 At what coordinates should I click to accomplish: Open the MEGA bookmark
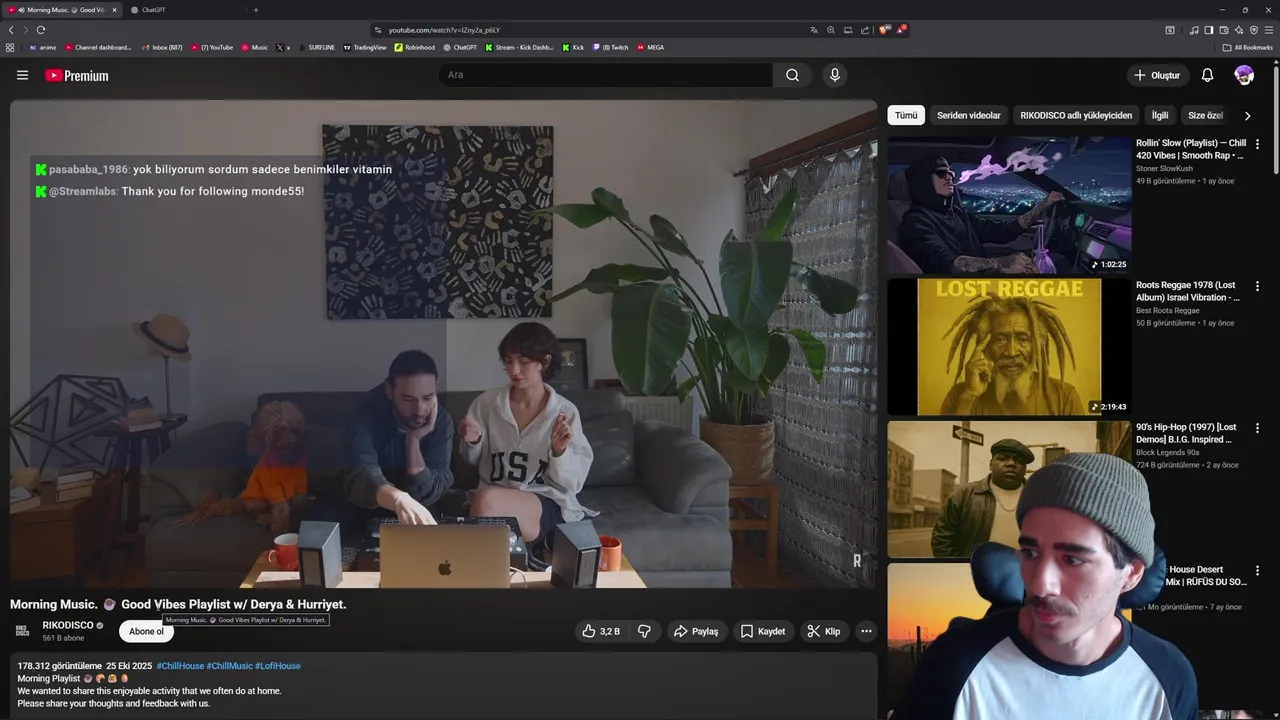[x=651, y=47]
